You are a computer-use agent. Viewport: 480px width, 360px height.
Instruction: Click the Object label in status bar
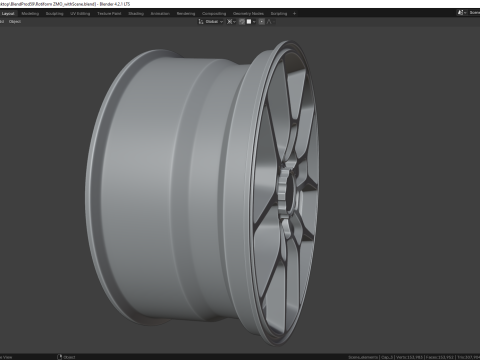point(69,357)
